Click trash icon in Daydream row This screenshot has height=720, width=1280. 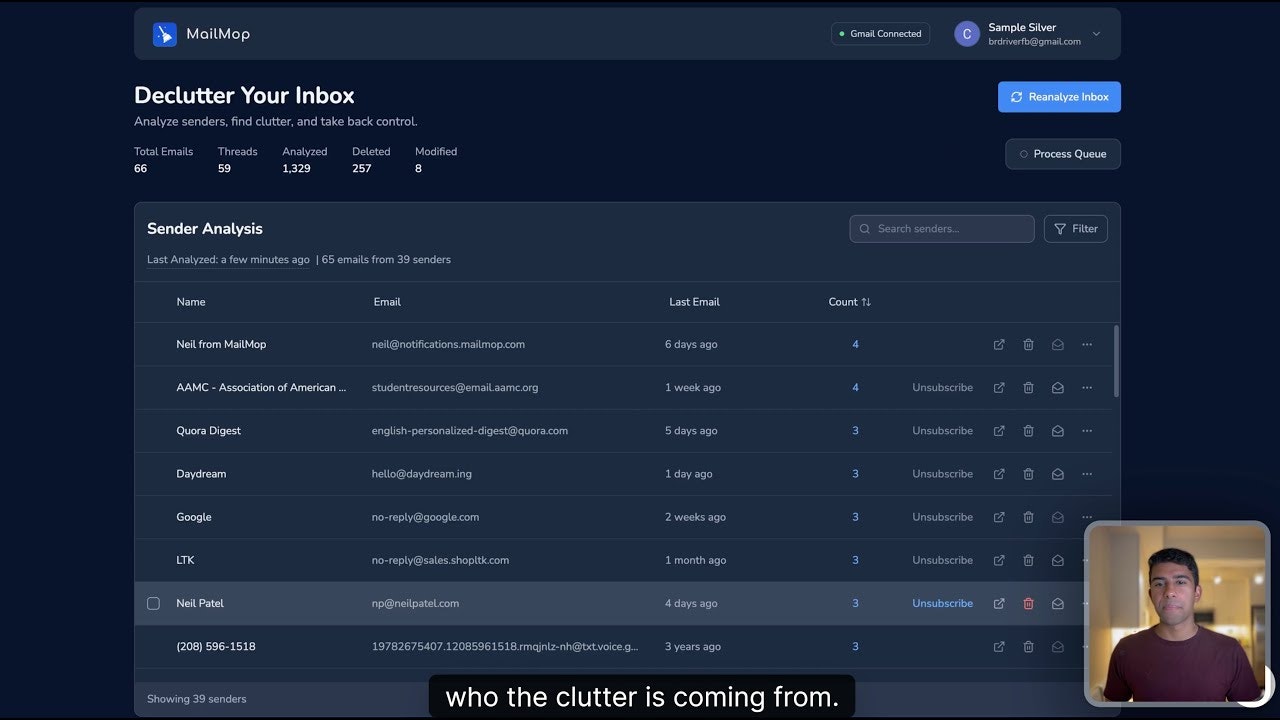tap(1028, 474)
